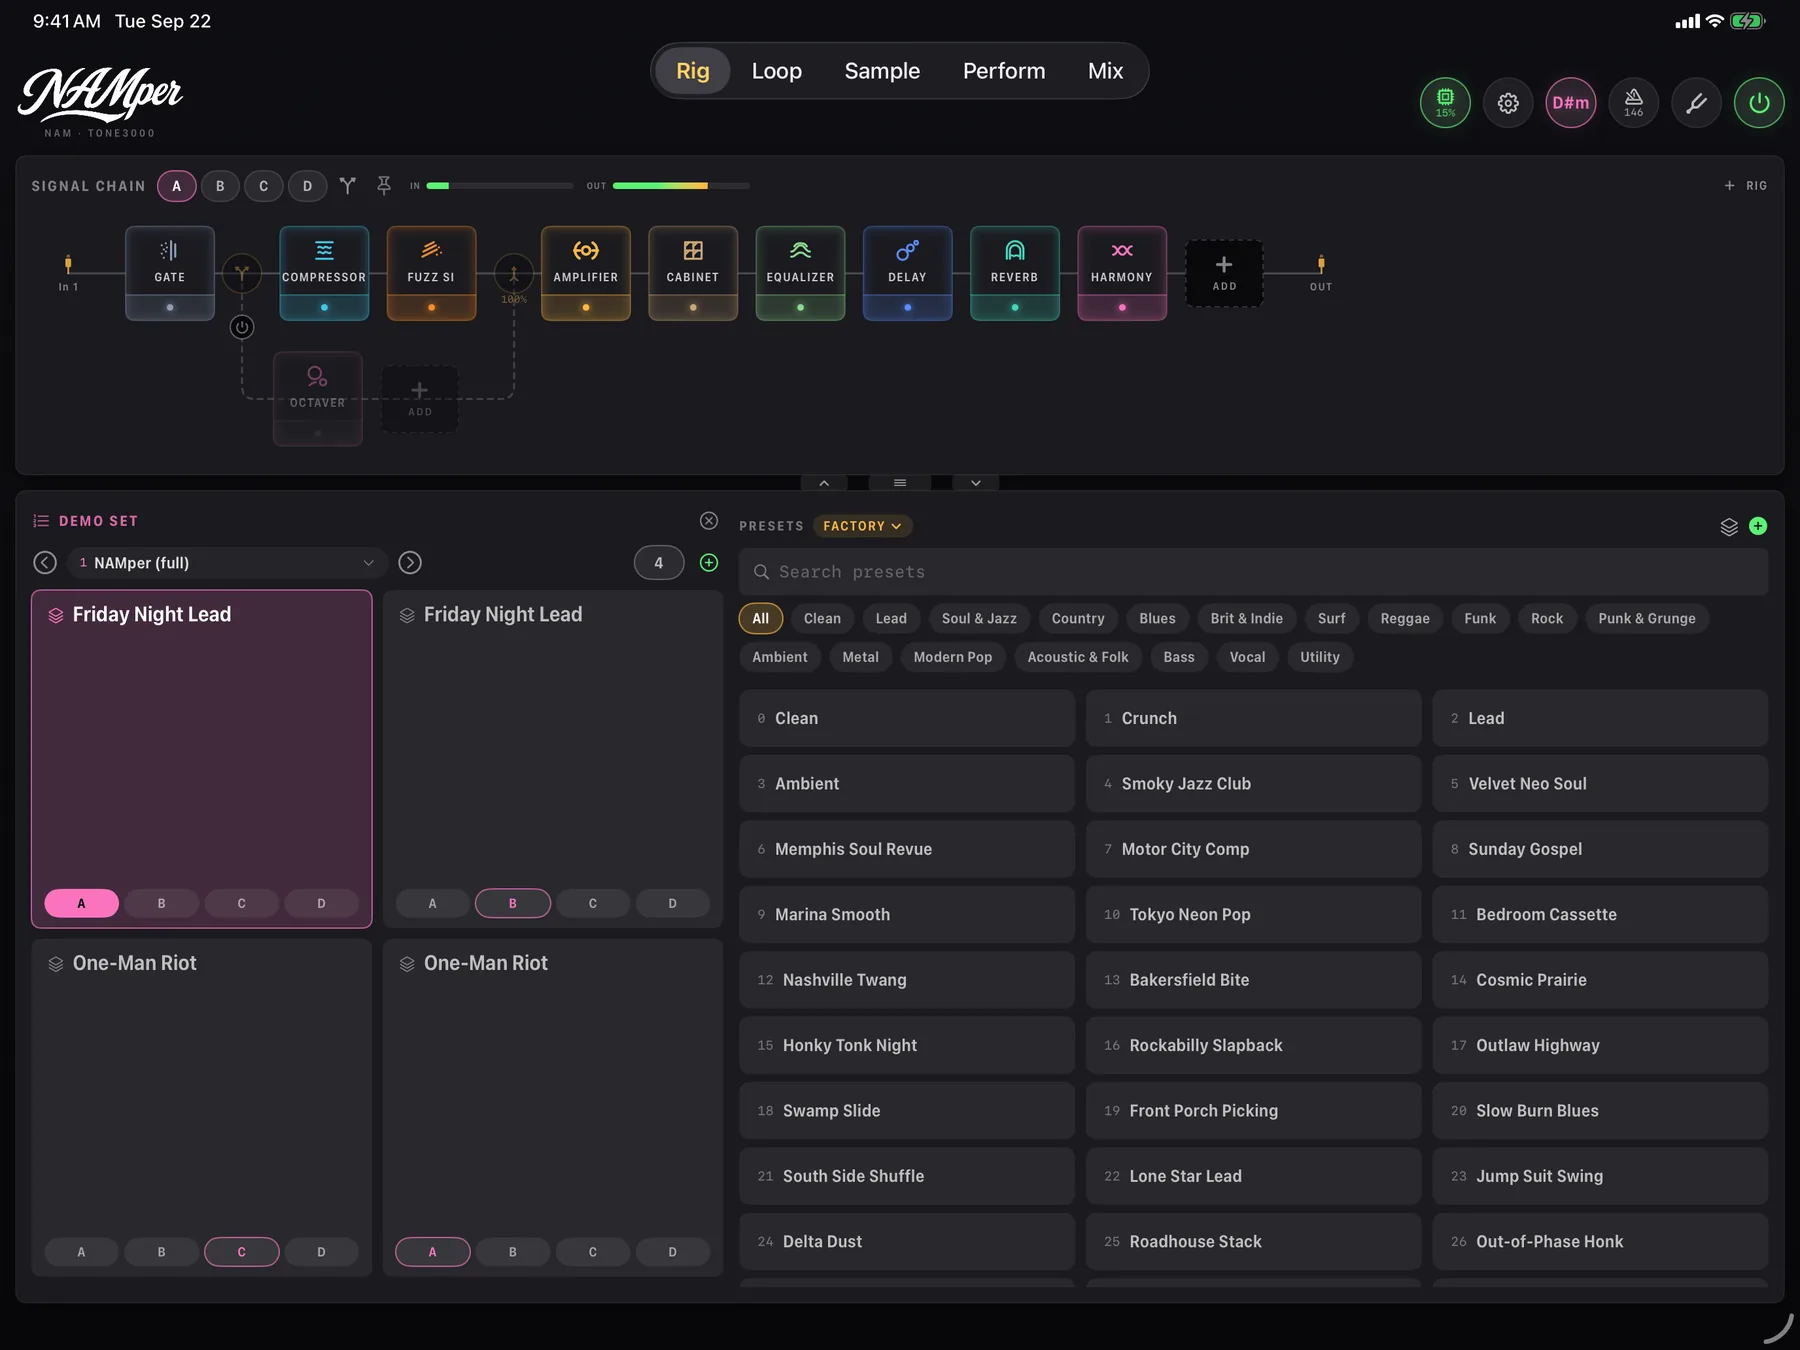Open the FACTORY presets dropdown
1800x1350 pixels.
click(862, 526)
